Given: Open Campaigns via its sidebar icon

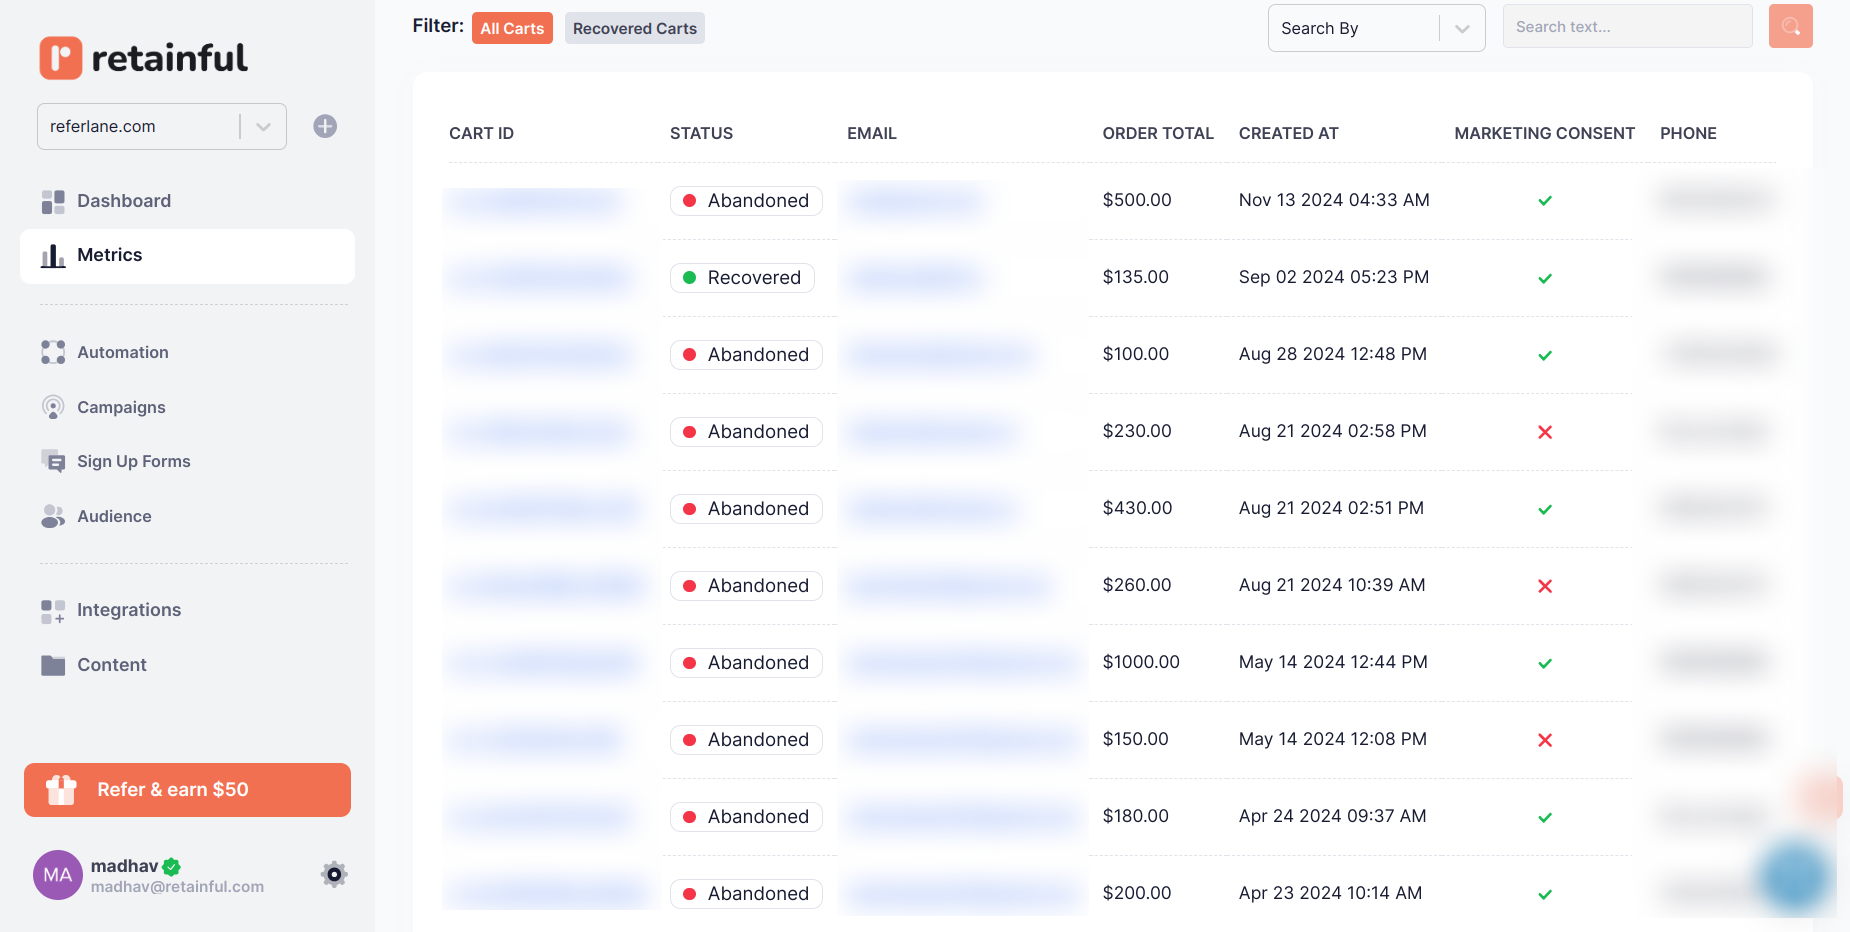Looking at the screenshot, I should coord(53,407).
